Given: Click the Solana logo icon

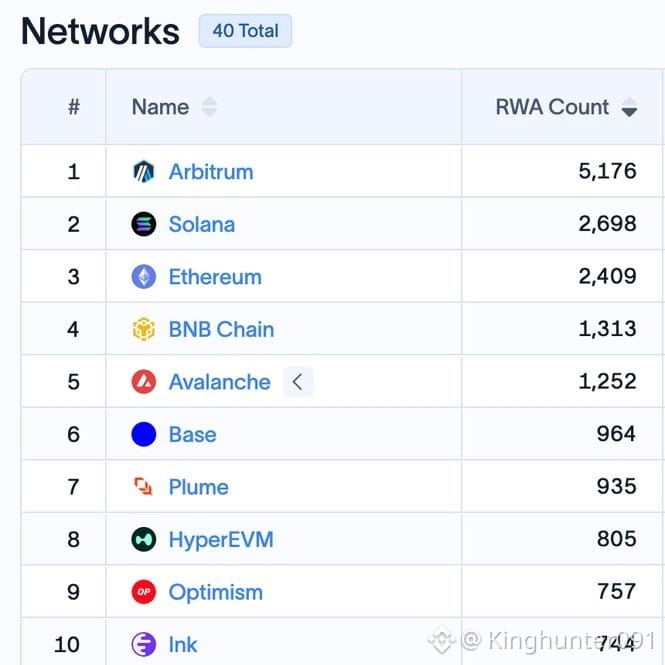Looking at the screenshot, I should coord(144,224).
